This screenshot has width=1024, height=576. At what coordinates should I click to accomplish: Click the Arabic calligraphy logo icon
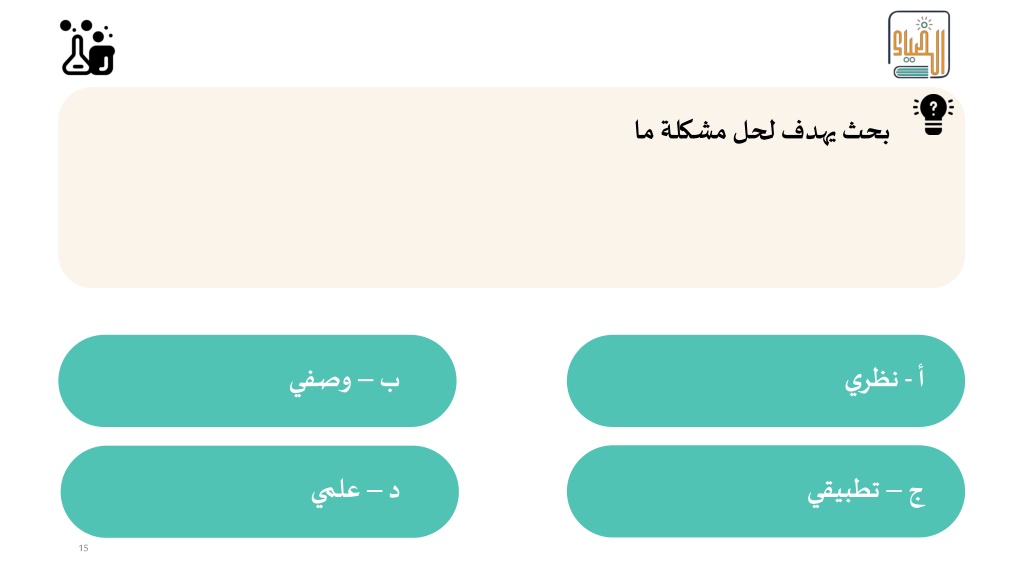pos(919,44)
